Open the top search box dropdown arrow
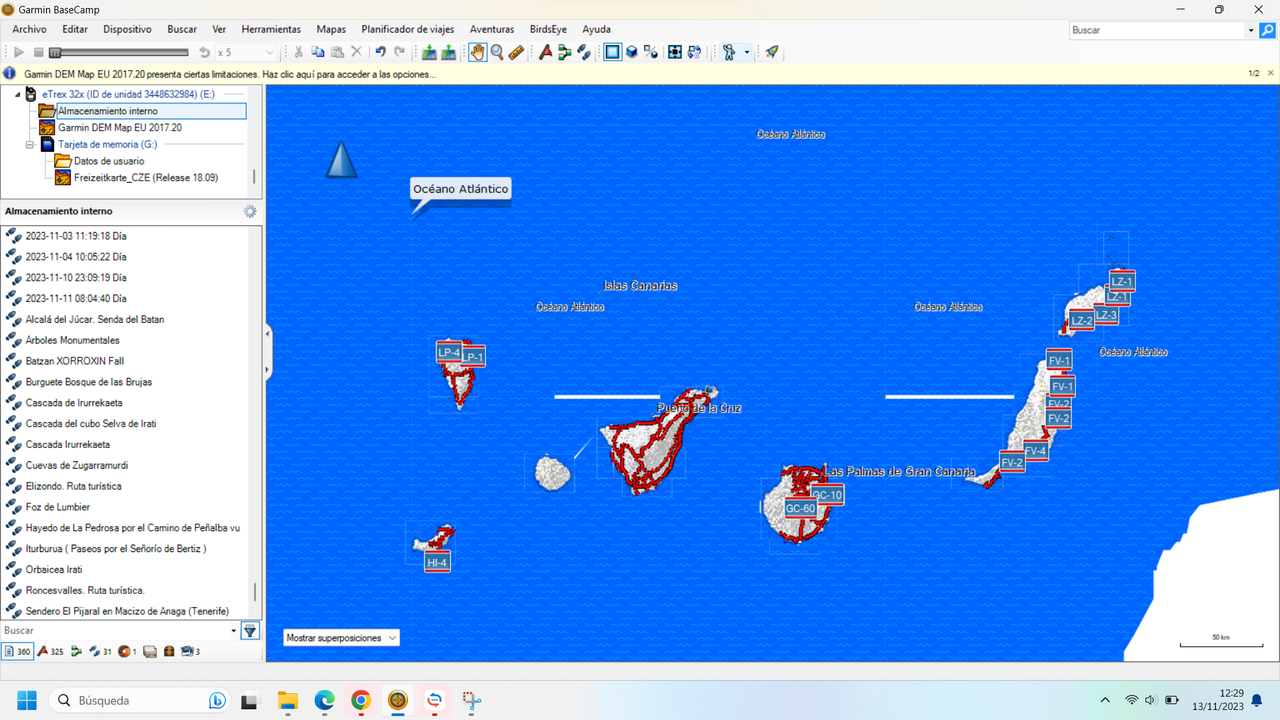The height and width of the screenshot is (720, 1280). (1251, 30)
